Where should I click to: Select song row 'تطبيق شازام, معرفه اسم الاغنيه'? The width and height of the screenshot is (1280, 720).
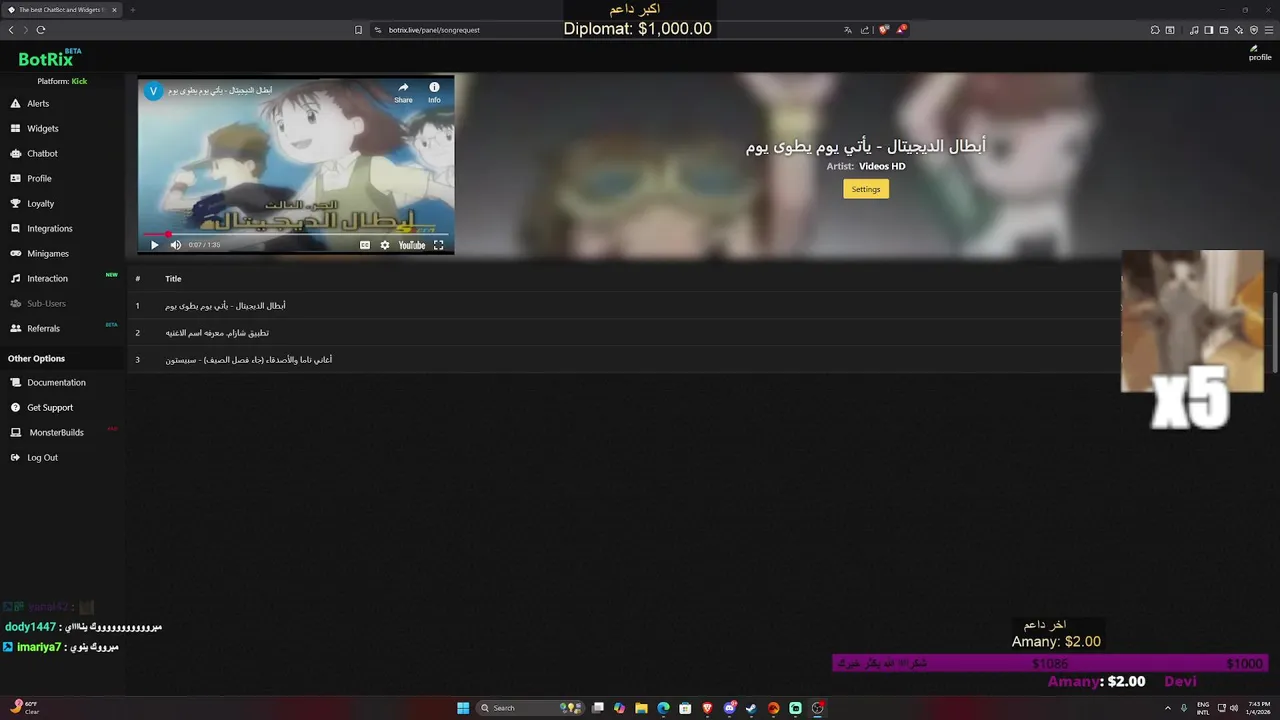pyautogui.click(x=622, y=333)
